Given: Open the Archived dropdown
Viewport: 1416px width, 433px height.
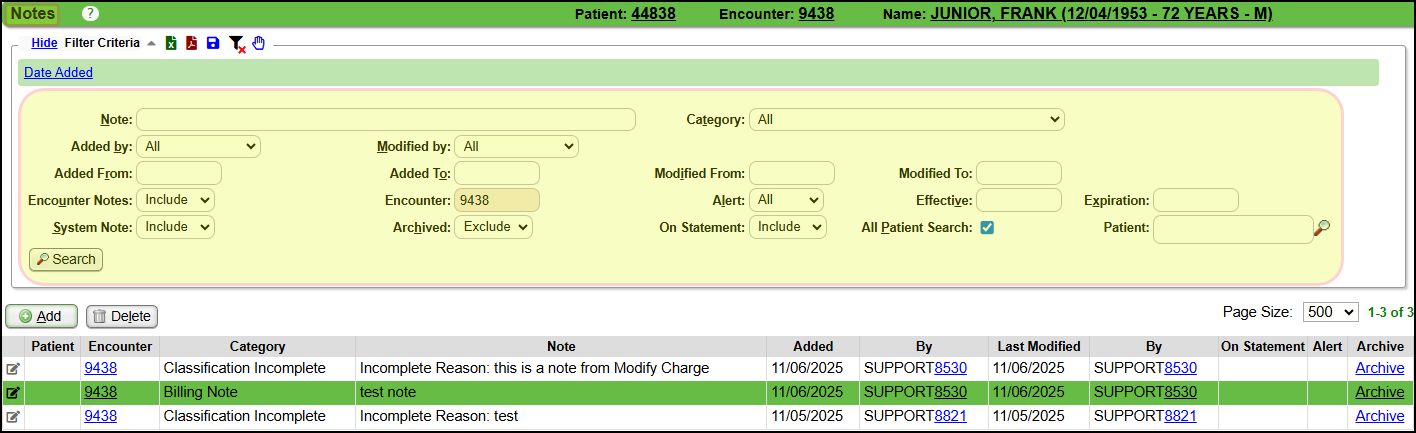Looking at the screenshot, I should (x=493, y=227).
